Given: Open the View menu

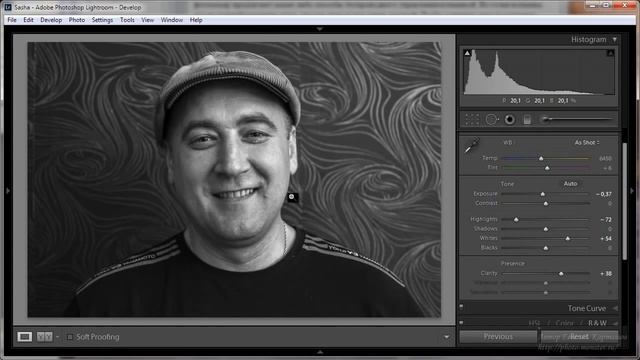Looking at the screenshot, I should (147, 20).
